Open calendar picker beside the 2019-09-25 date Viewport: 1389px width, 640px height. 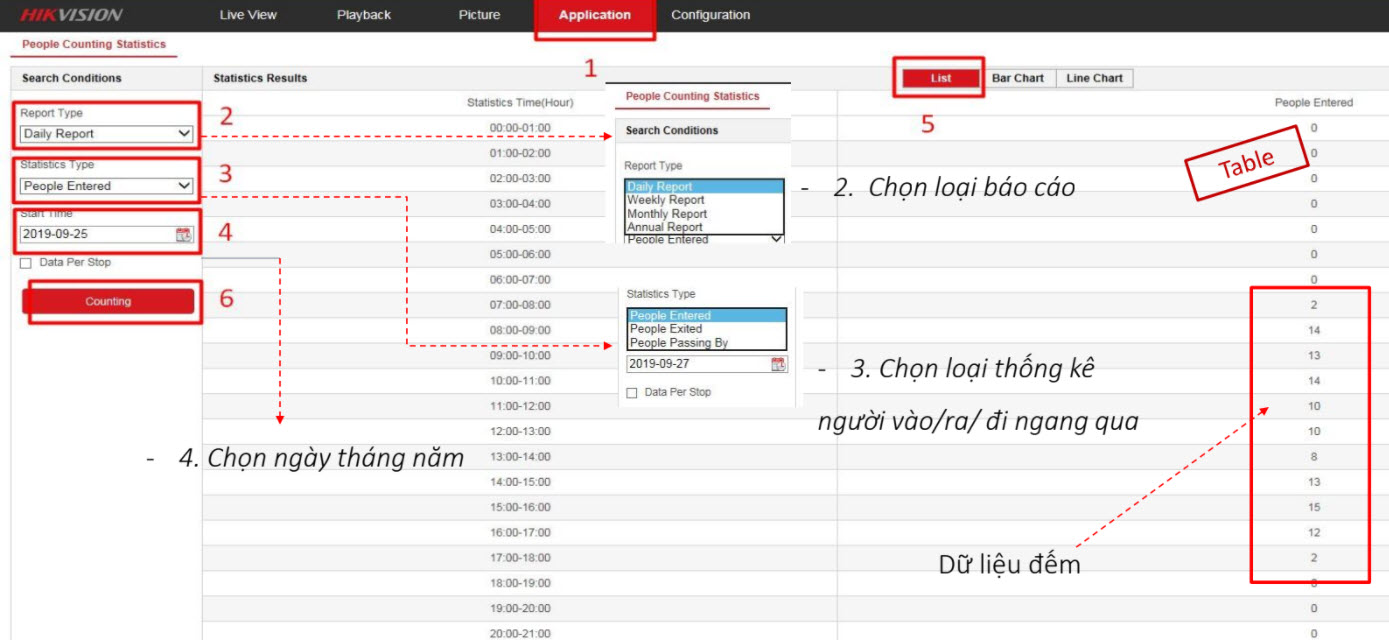coord(183,235)
